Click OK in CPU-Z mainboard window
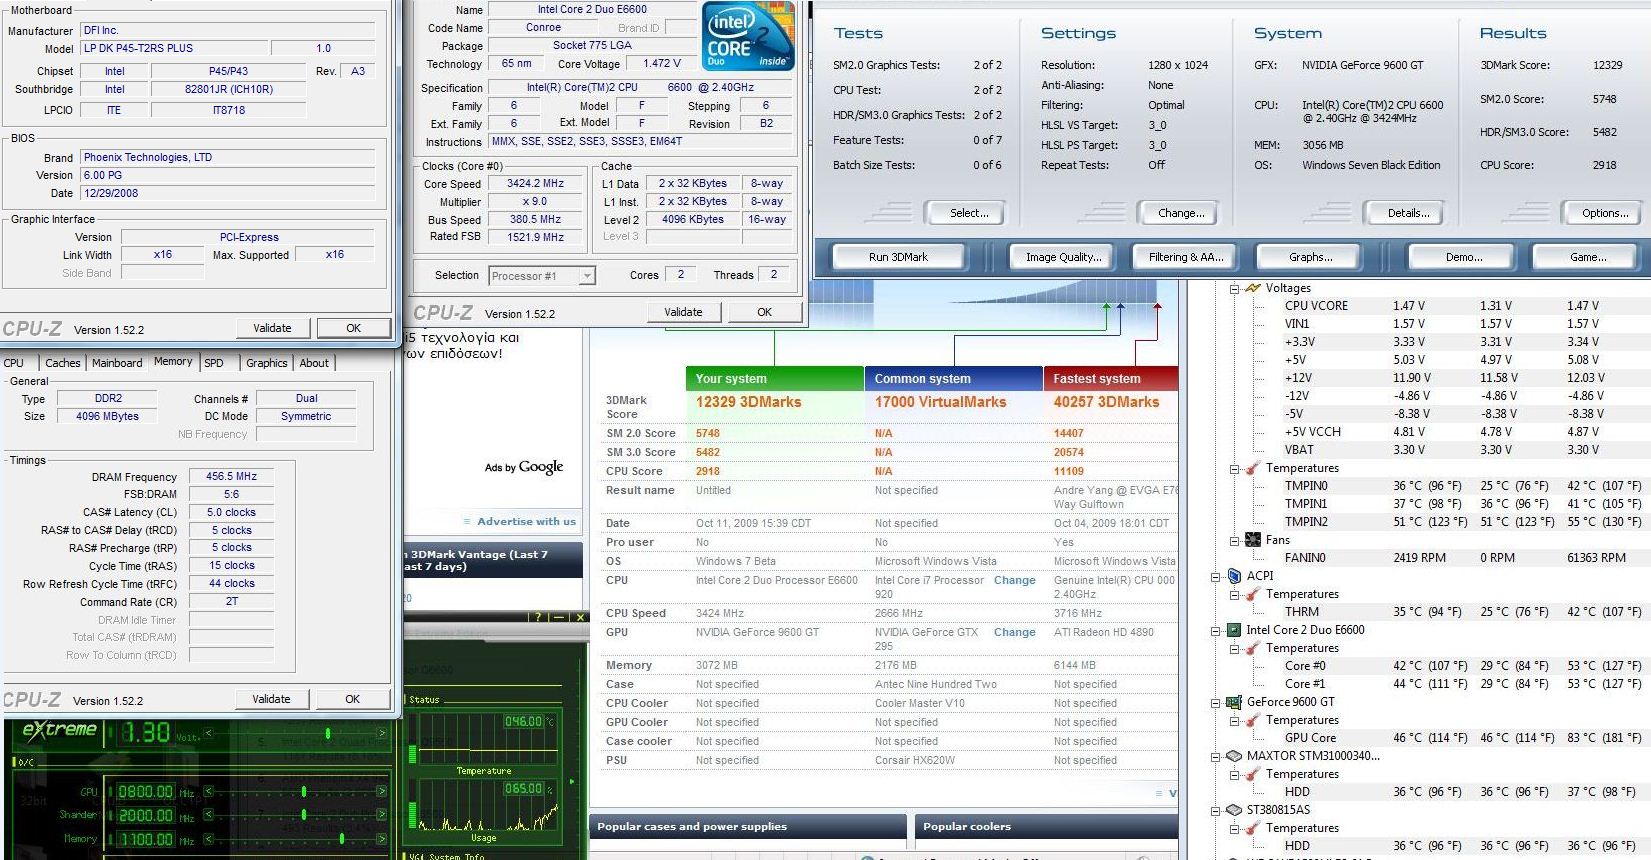 point(353,328)
